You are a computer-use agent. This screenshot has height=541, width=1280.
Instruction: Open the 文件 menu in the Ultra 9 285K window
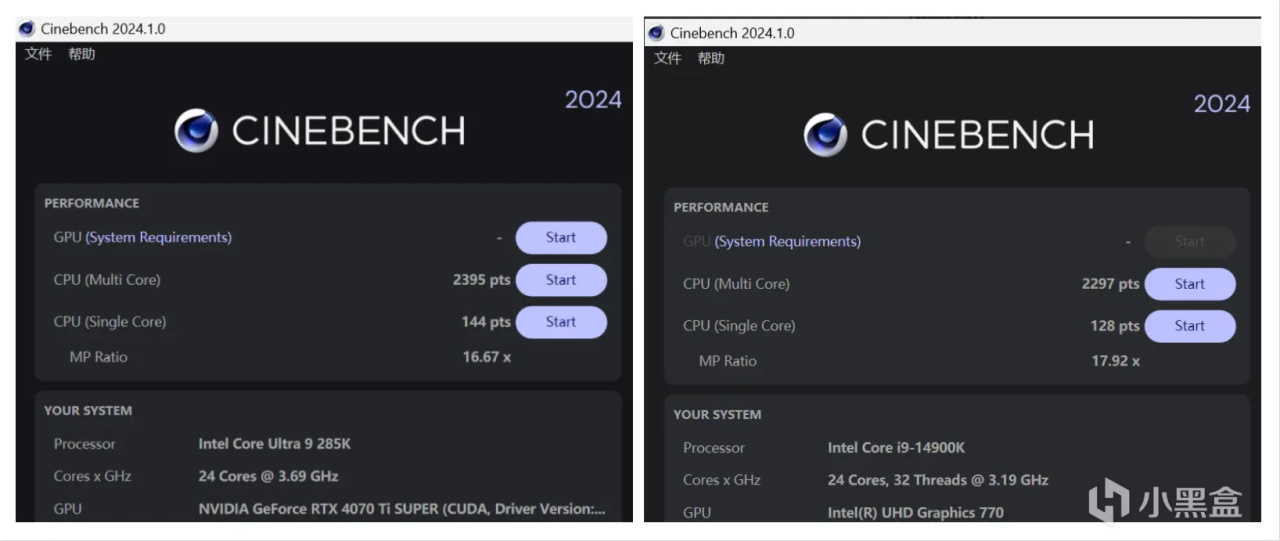coord(38,54)
